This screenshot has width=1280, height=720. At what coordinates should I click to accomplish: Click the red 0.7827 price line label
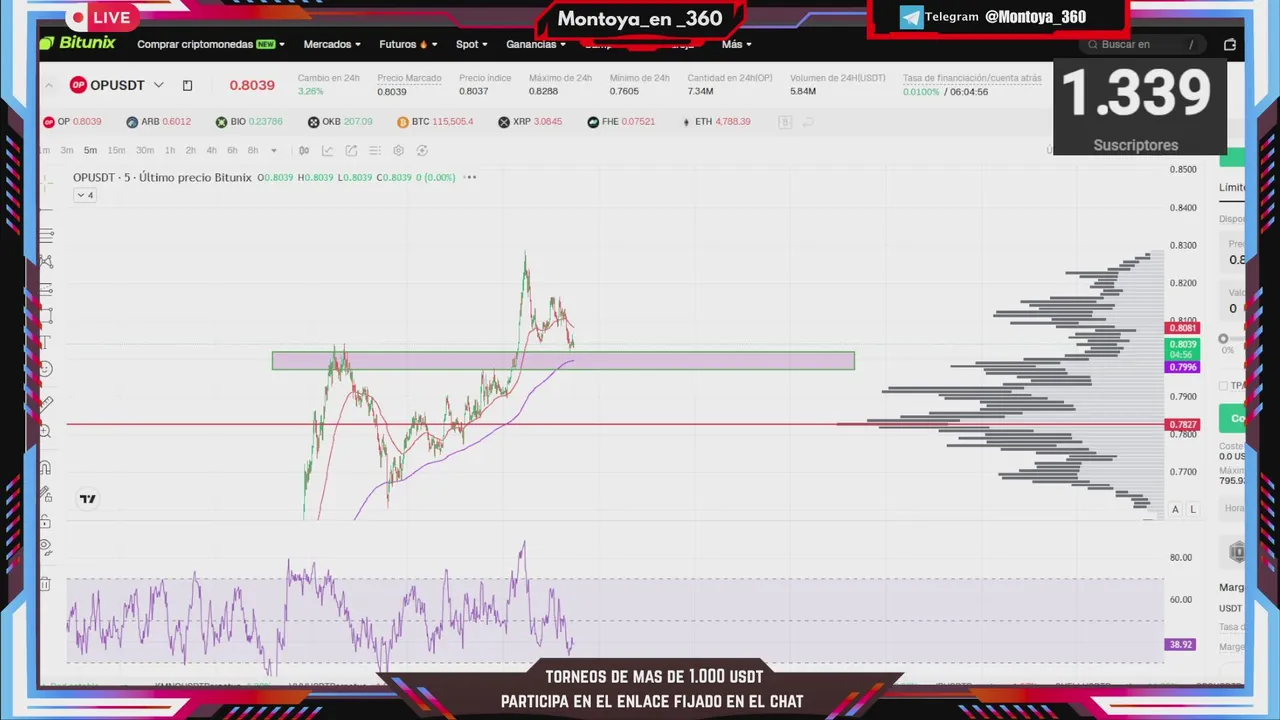[x=1182, y=425]
